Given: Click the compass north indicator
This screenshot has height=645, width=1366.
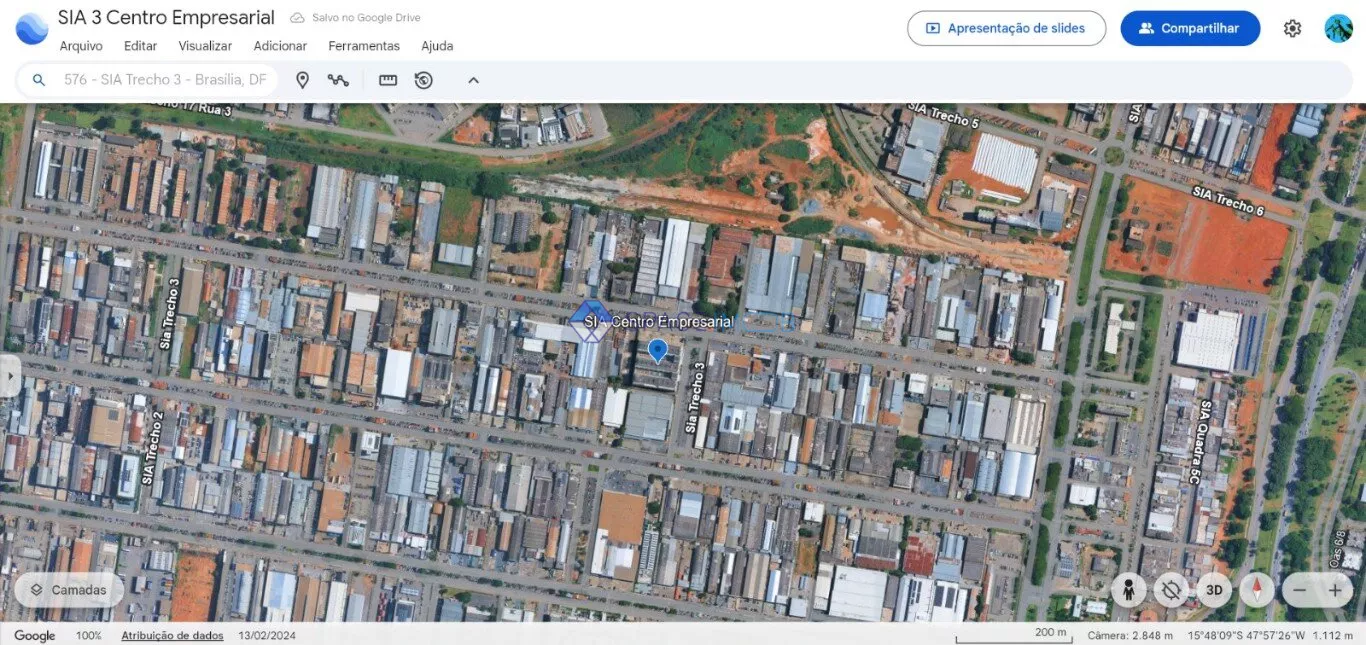Looking at the screenshot, I should click(x=1257, y=590).
